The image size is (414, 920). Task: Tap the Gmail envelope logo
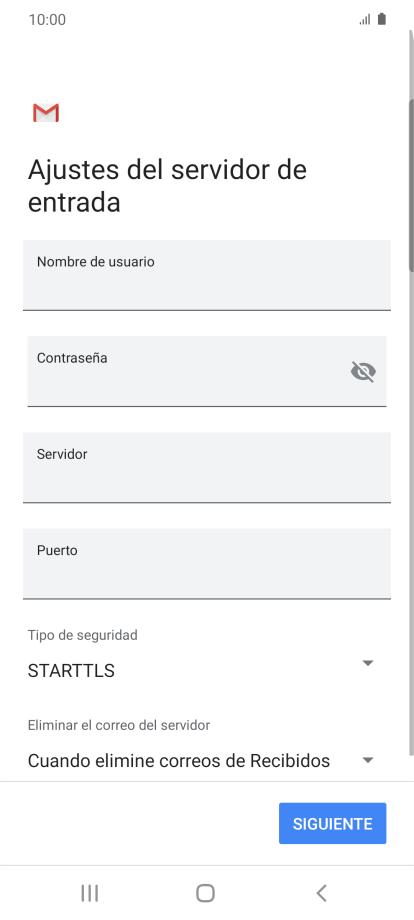point(46,113)
